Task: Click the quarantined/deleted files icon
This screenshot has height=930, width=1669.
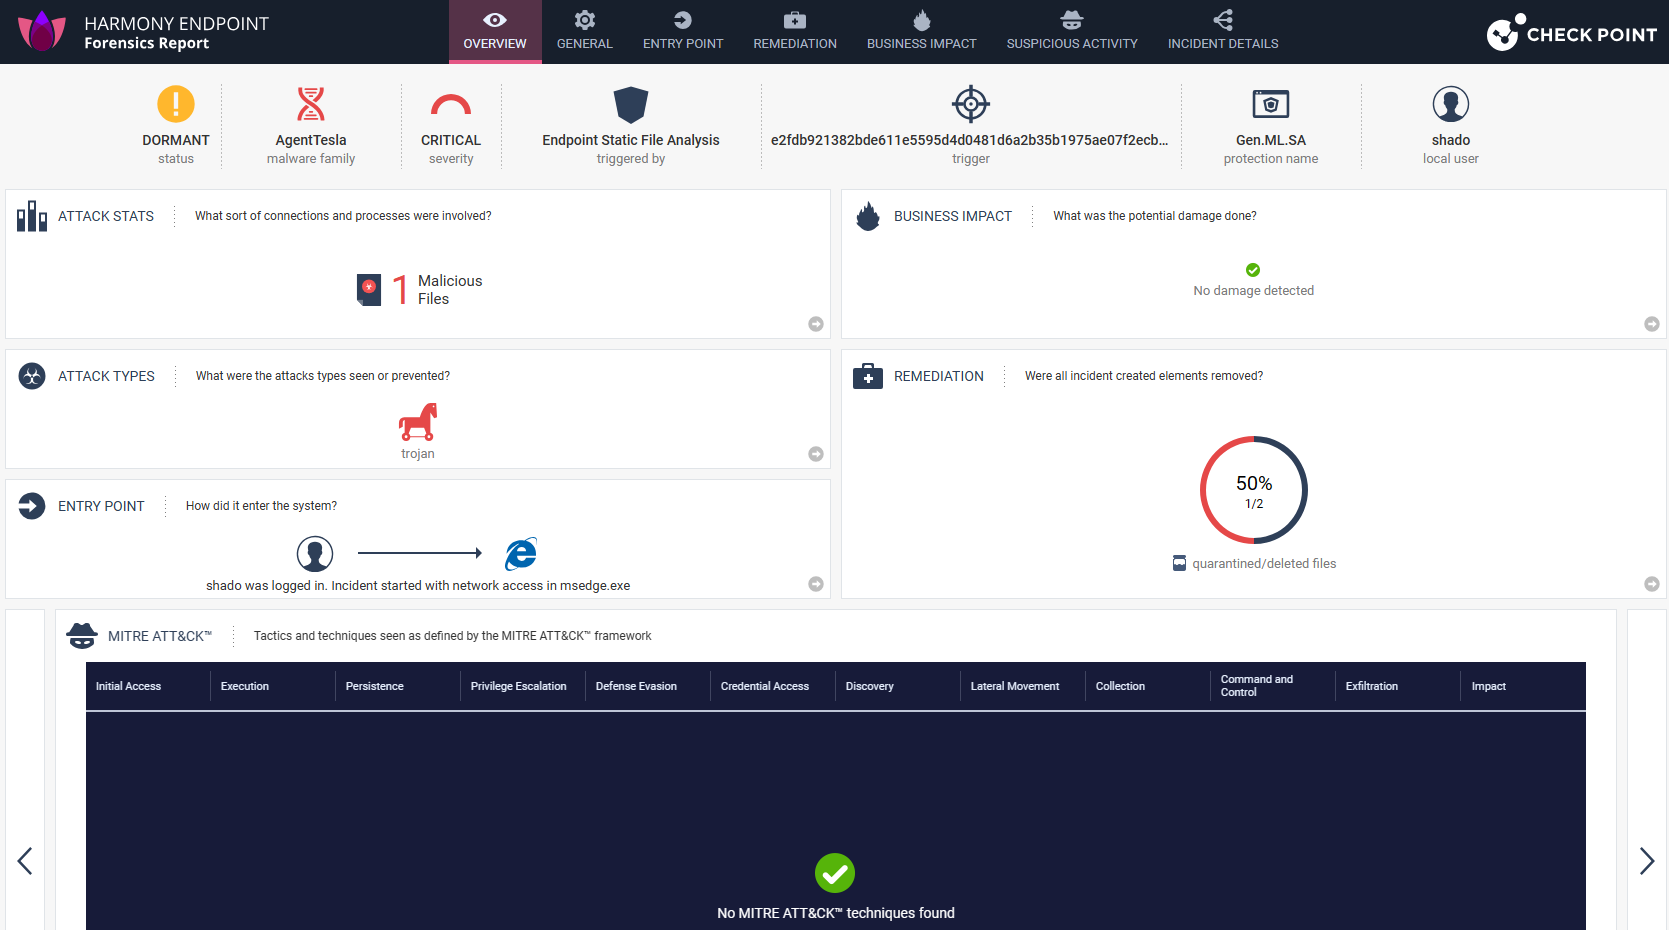Action: [1179, 563]
